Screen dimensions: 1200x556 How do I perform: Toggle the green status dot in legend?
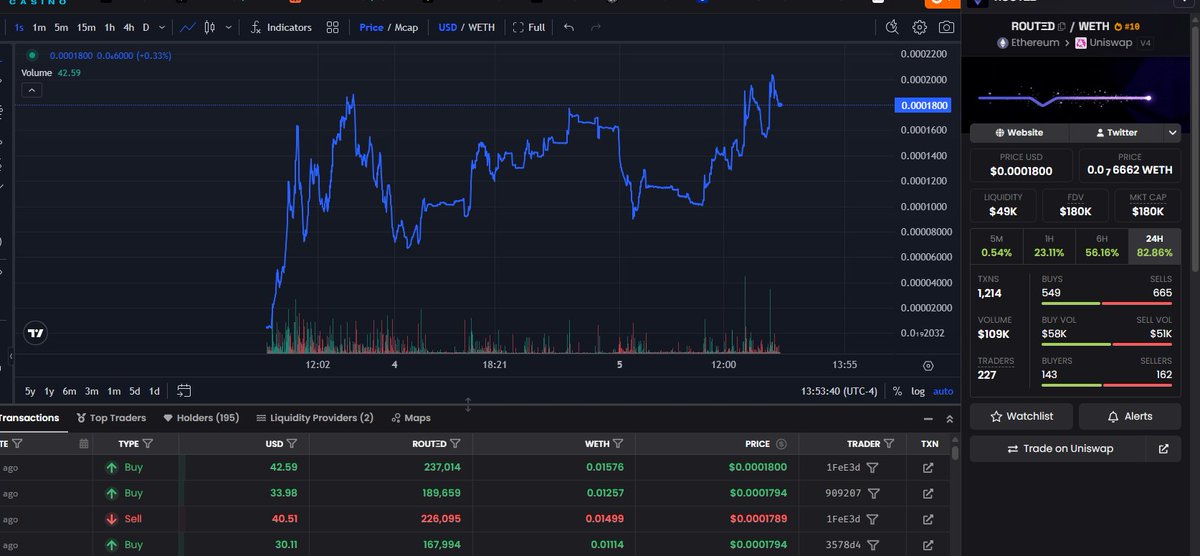point(32,55)
